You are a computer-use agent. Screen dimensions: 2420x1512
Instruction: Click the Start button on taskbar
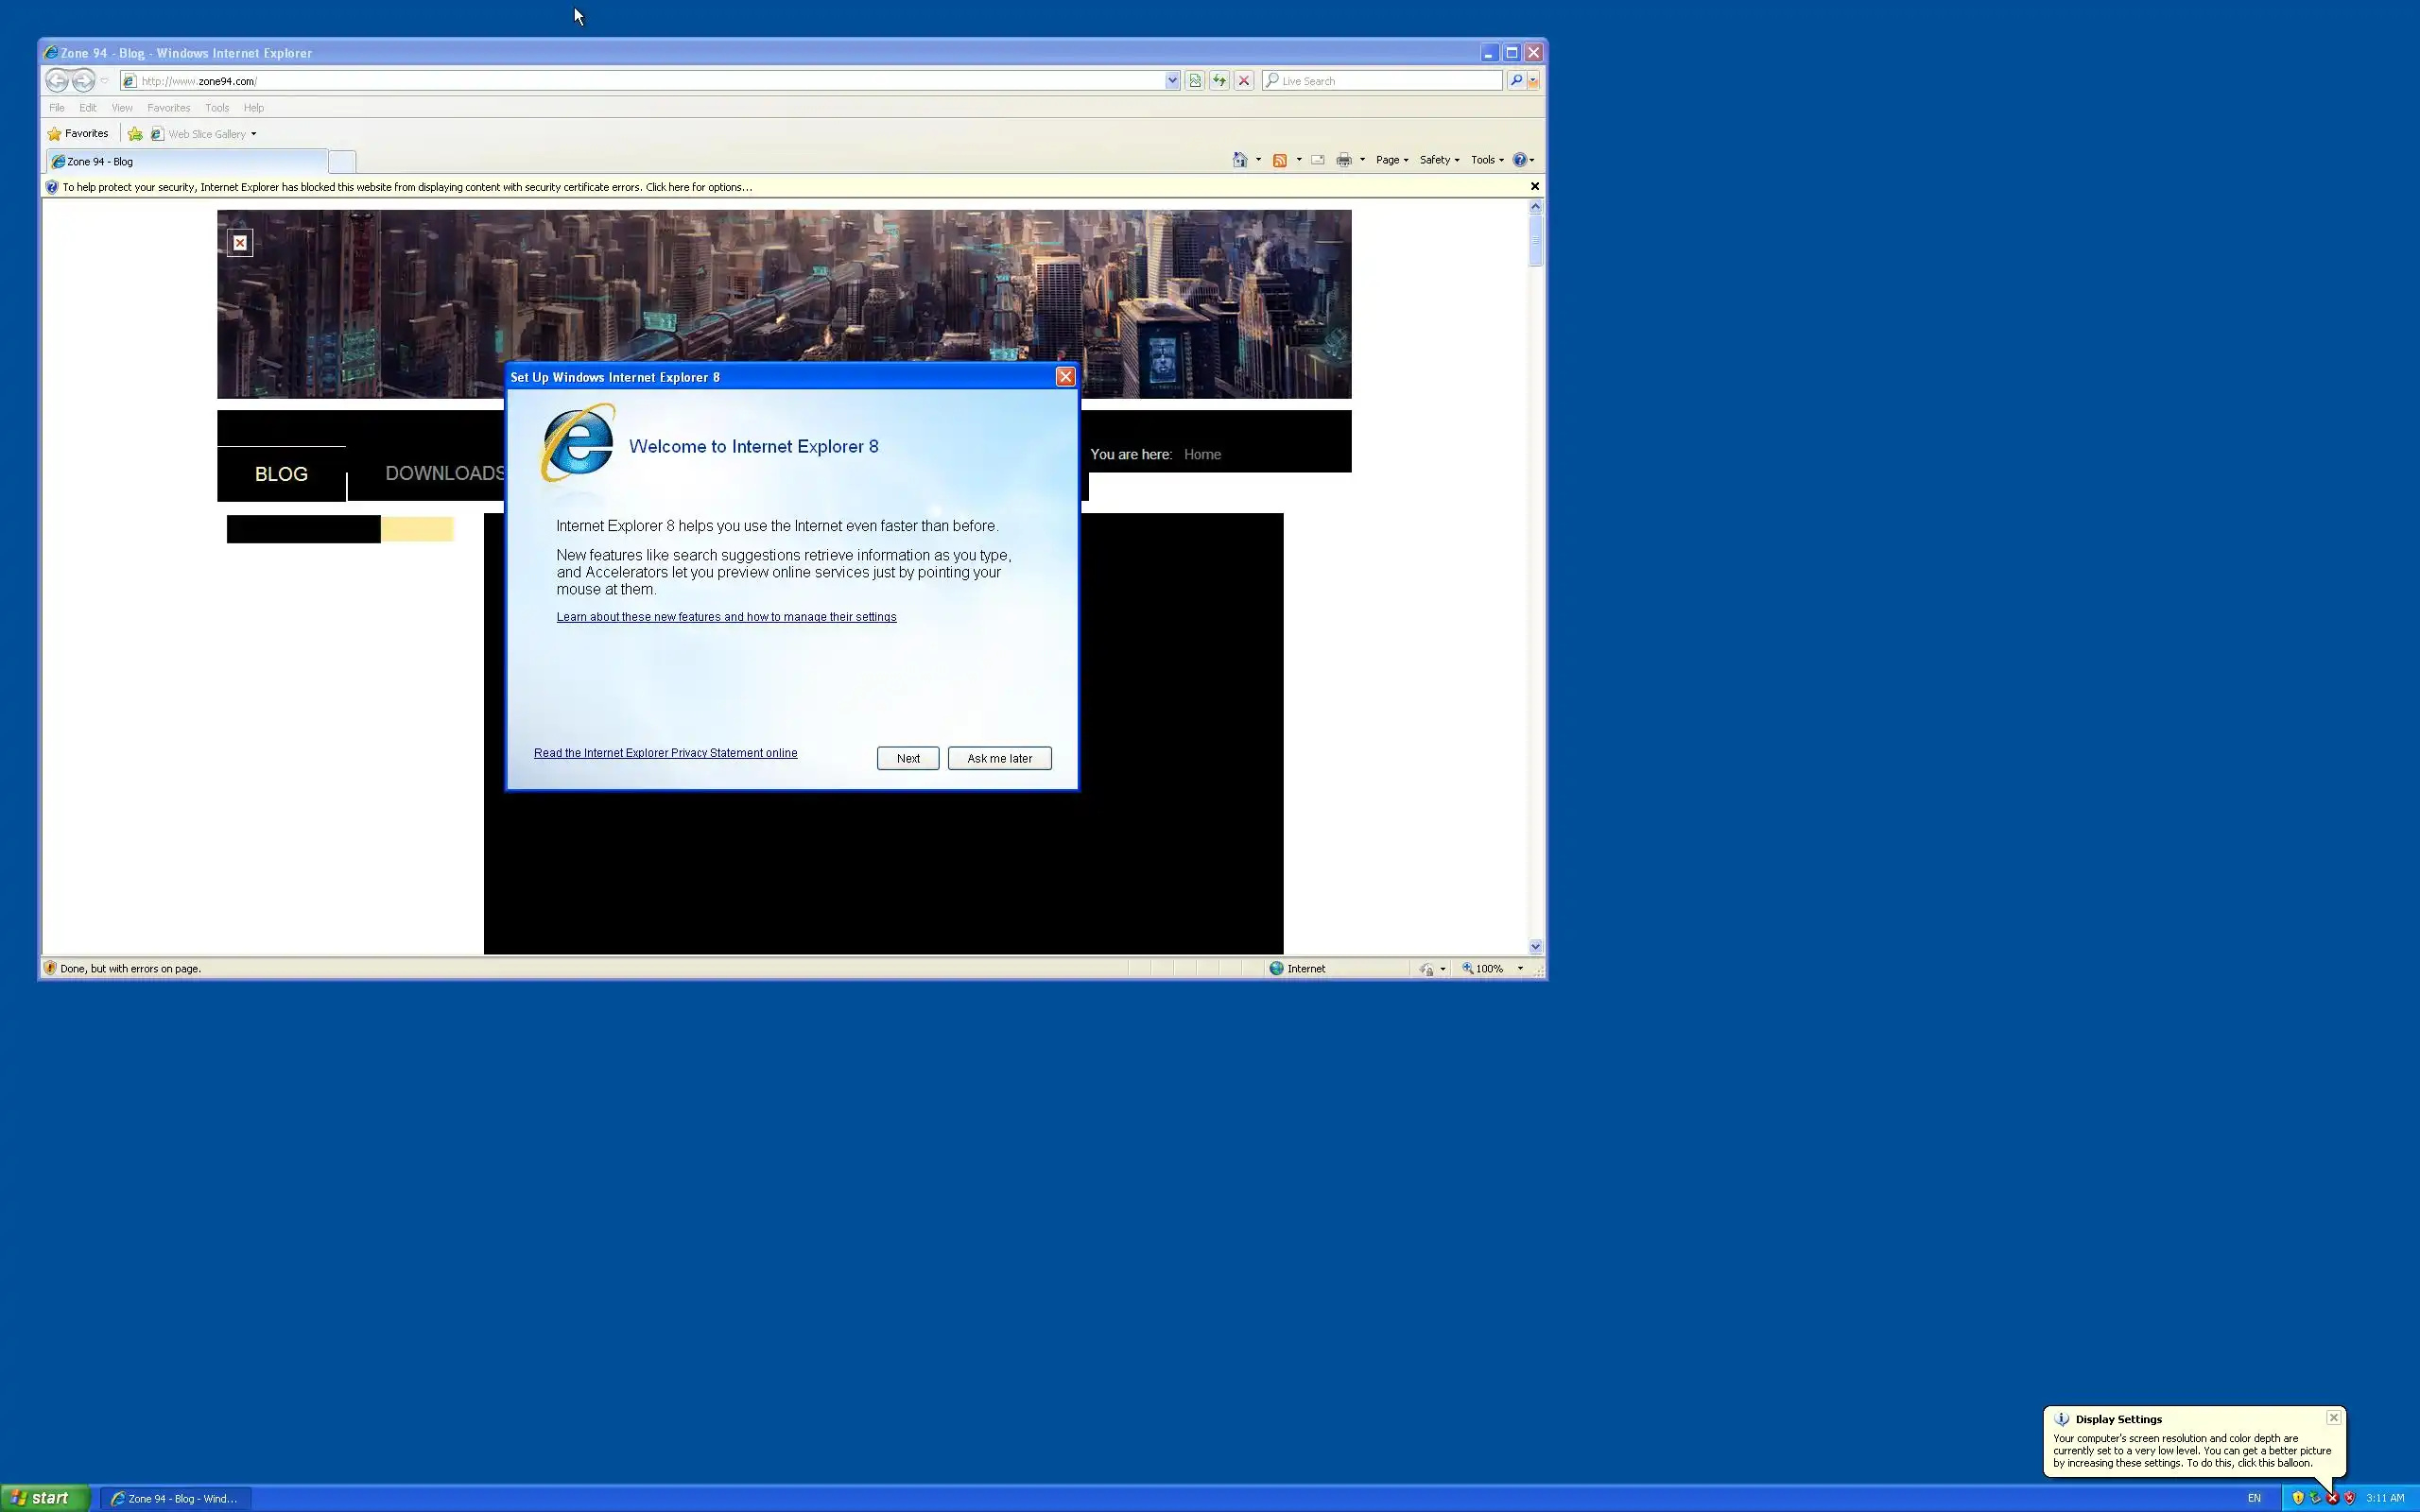click(44, 1498)
